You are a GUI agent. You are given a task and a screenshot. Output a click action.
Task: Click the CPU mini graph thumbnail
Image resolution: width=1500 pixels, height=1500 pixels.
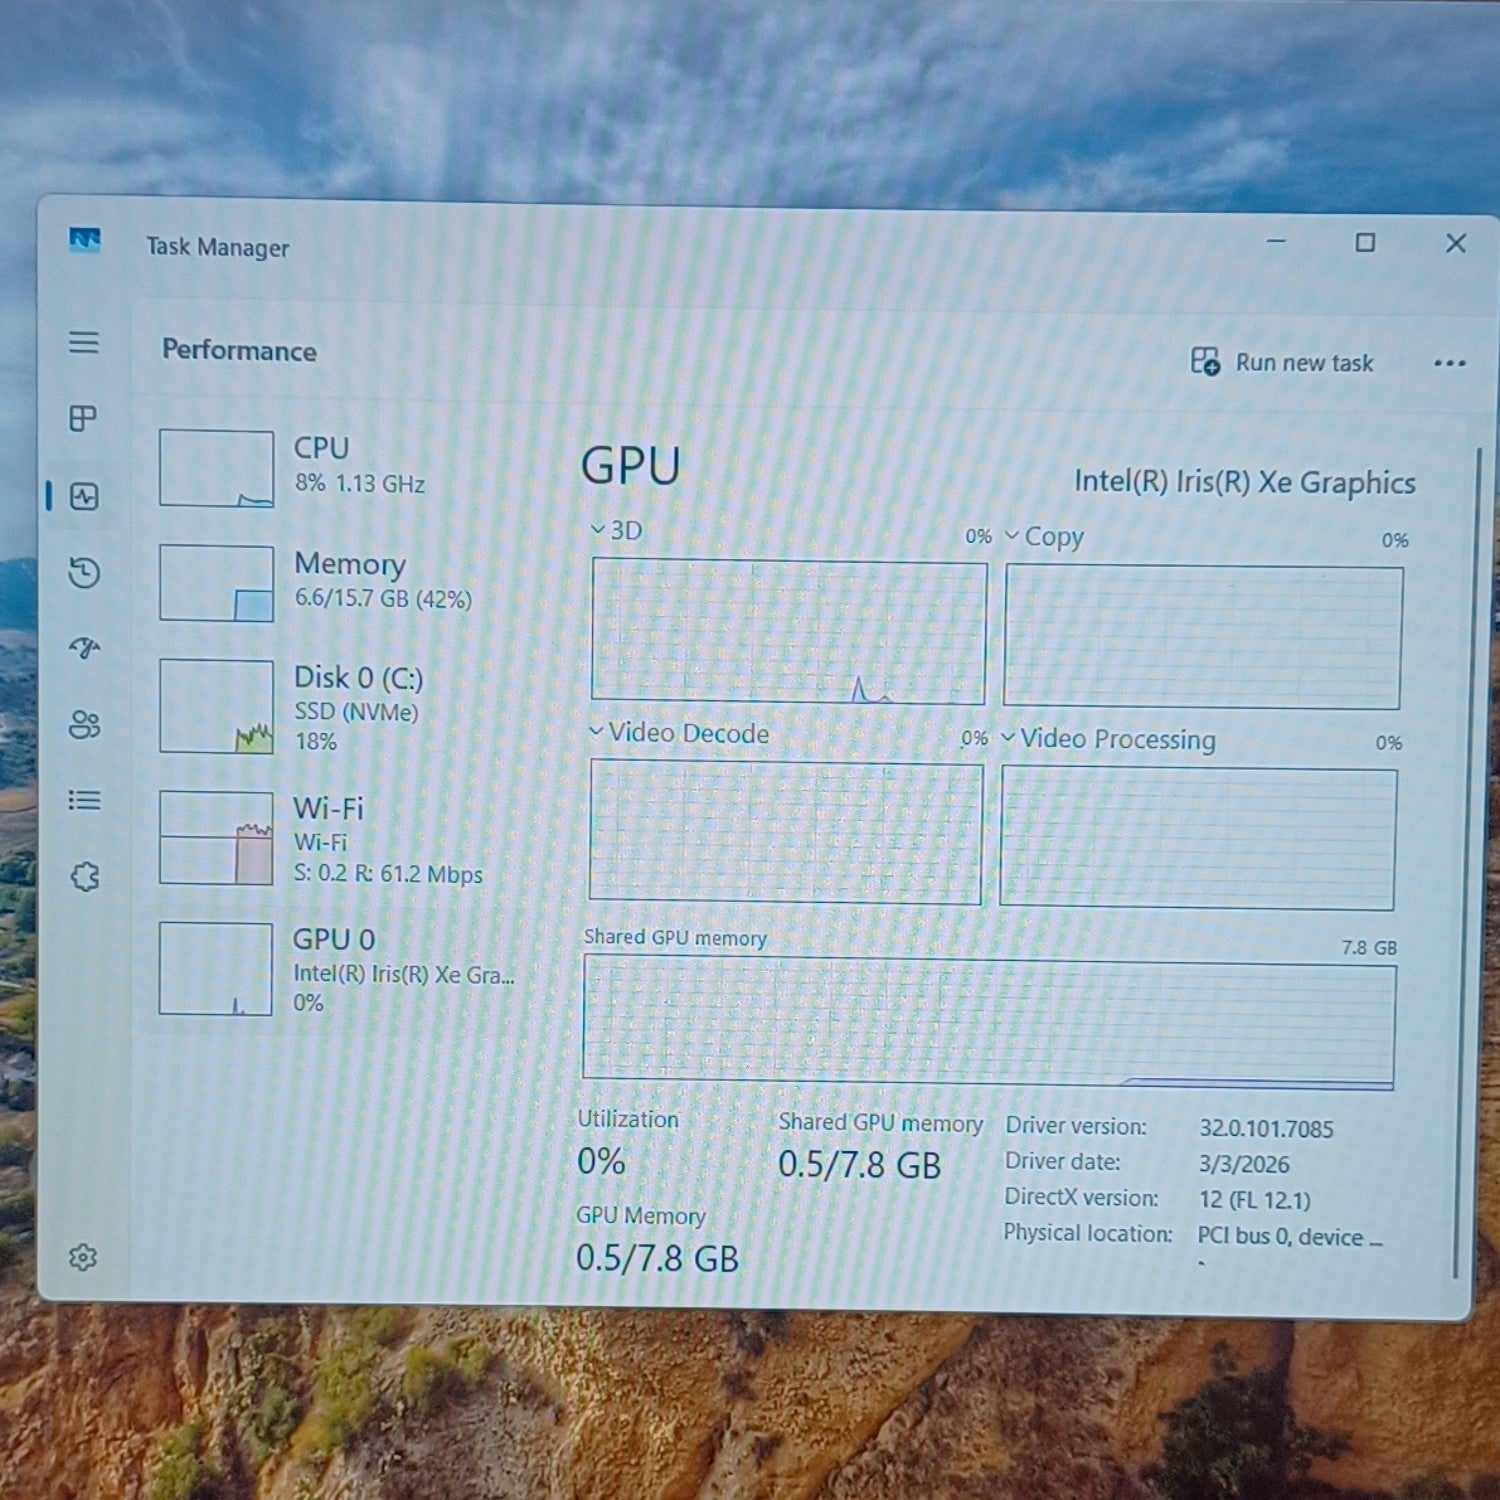216,468
